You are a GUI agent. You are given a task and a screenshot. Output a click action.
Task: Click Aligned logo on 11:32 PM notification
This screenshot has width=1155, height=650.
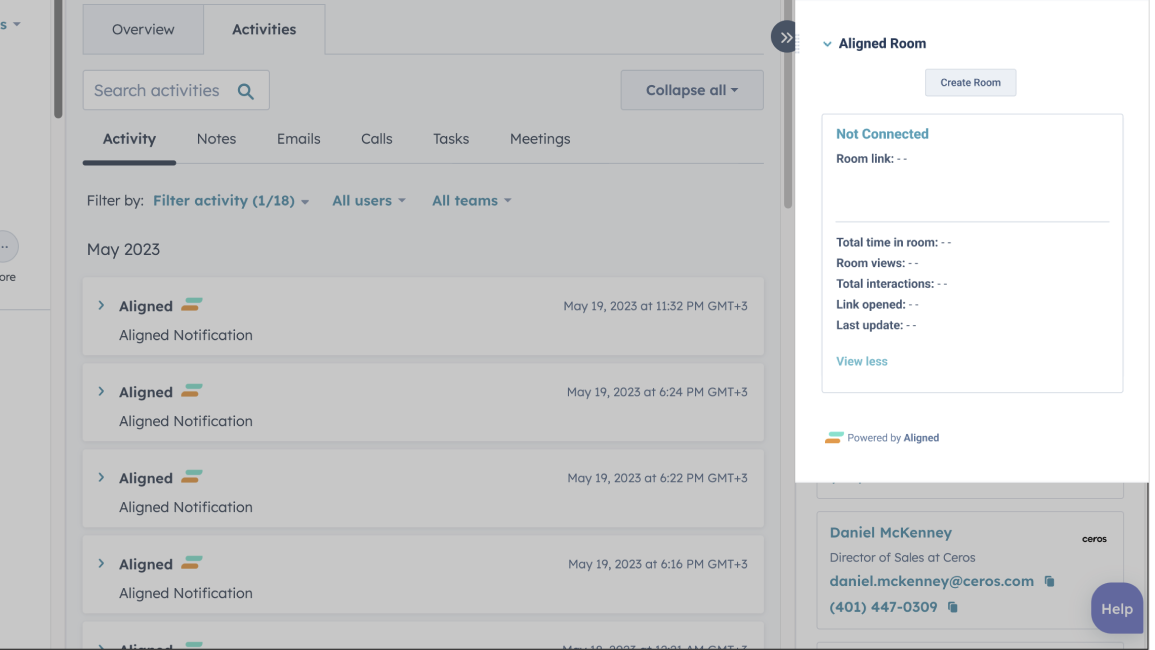pyautogui.click(x=192, y=305)
